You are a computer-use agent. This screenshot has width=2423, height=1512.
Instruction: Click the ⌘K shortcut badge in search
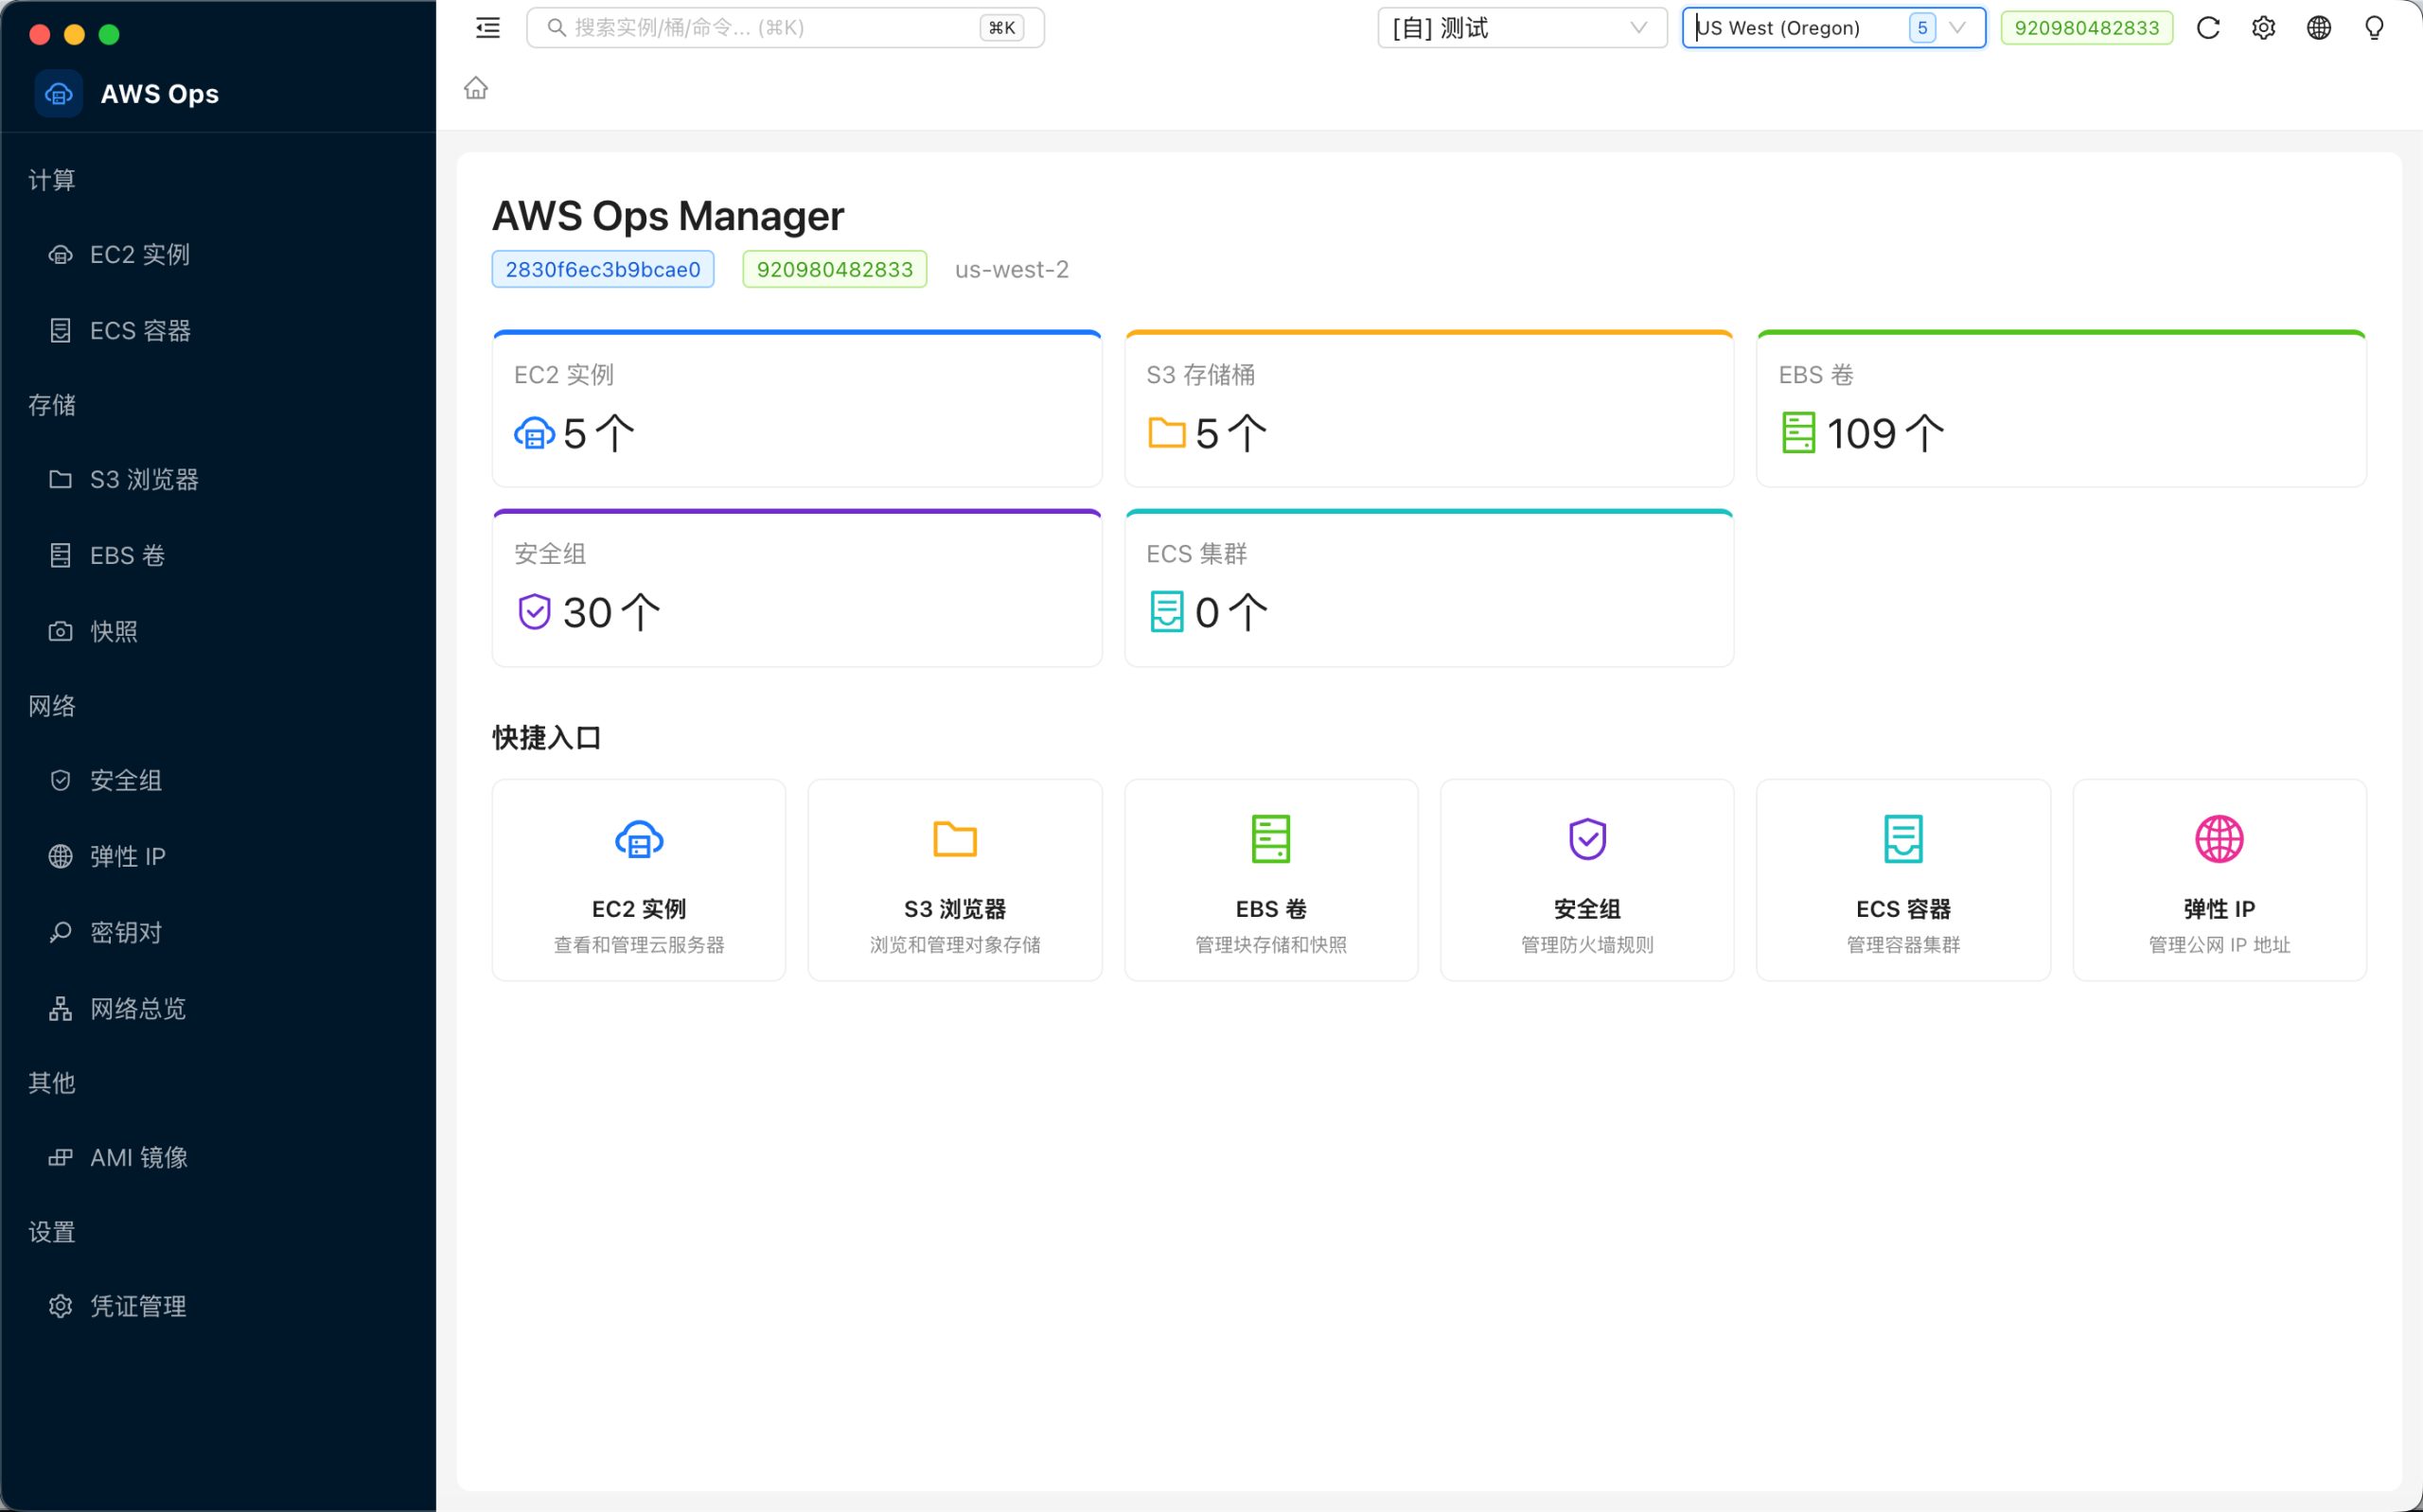tap(1002, 28)
